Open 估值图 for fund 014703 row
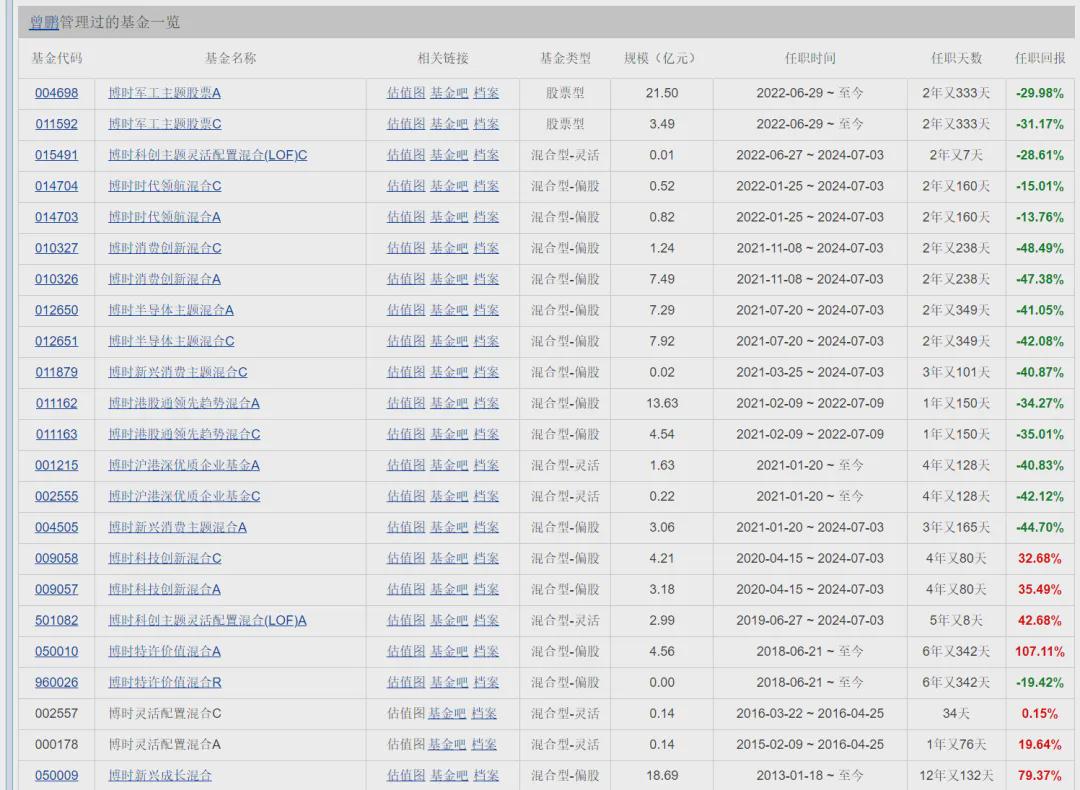This screenshot has height=790, width=1080. pos(406,217)
